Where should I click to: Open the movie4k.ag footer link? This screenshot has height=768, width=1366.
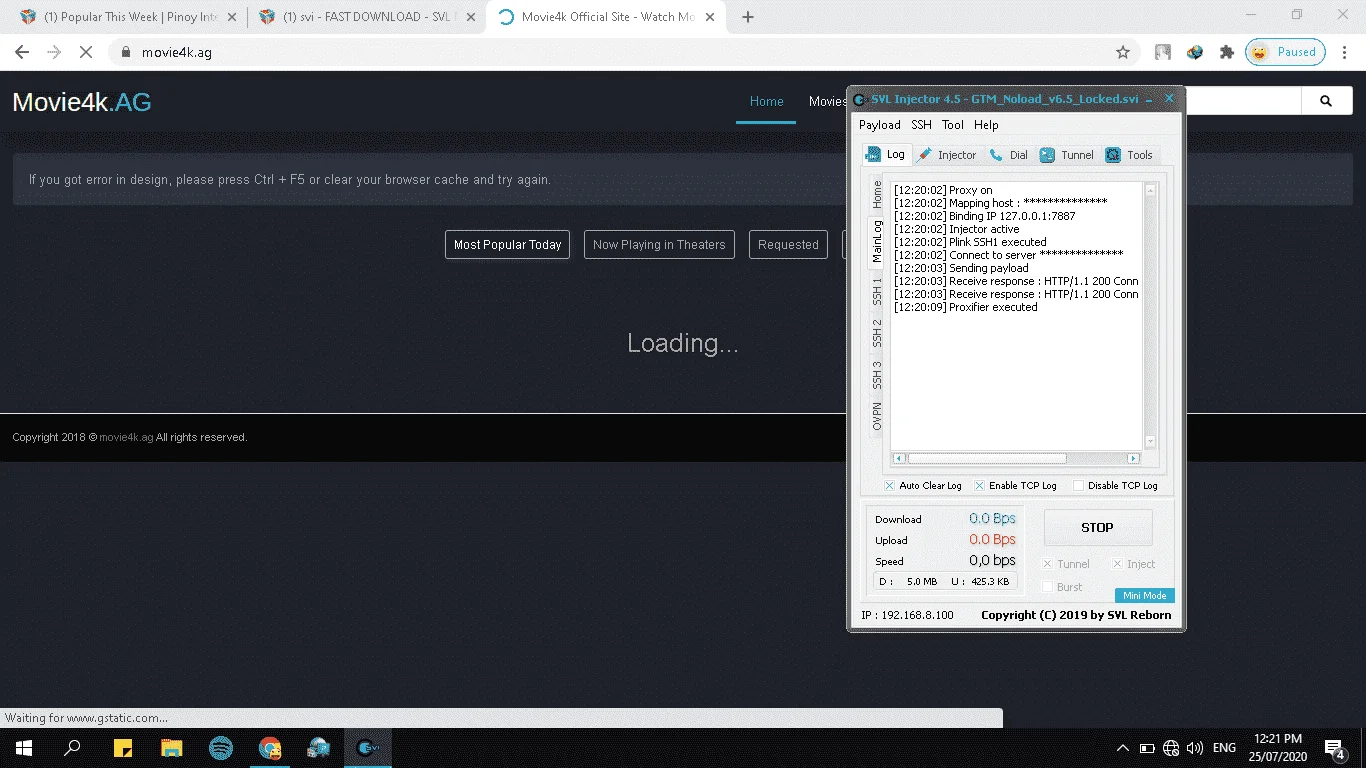[126, 437]
